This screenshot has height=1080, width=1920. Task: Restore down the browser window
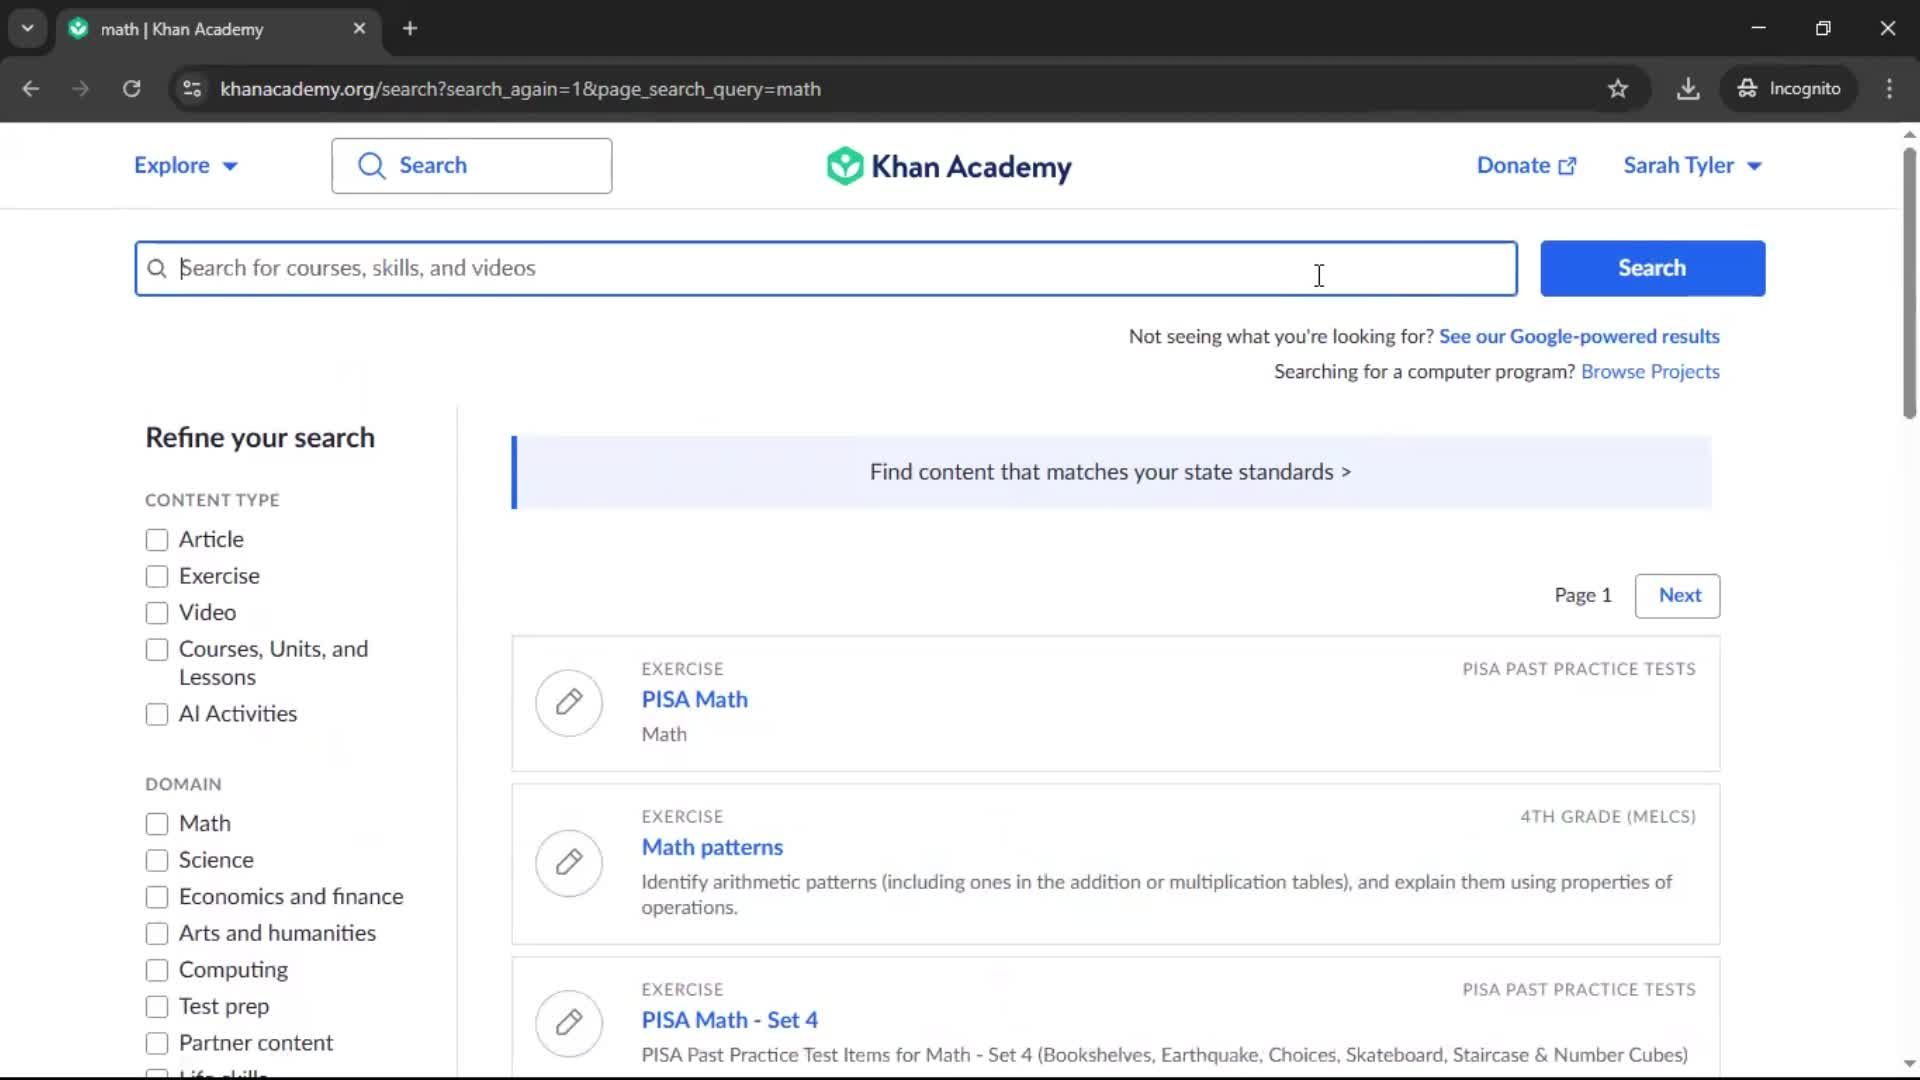[1823, 28]
